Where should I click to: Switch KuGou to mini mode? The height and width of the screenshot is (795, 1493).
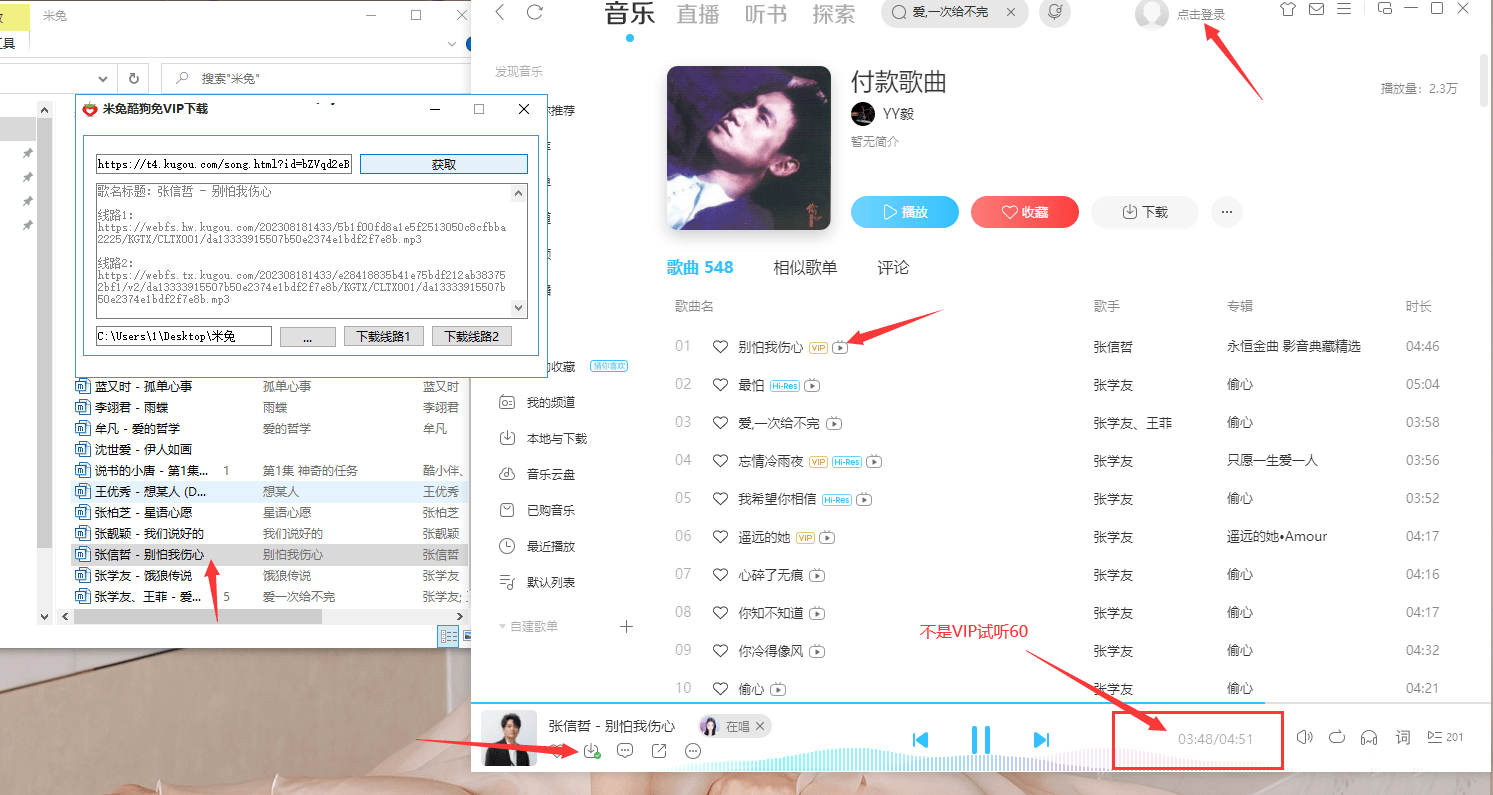pos(1385,8)
